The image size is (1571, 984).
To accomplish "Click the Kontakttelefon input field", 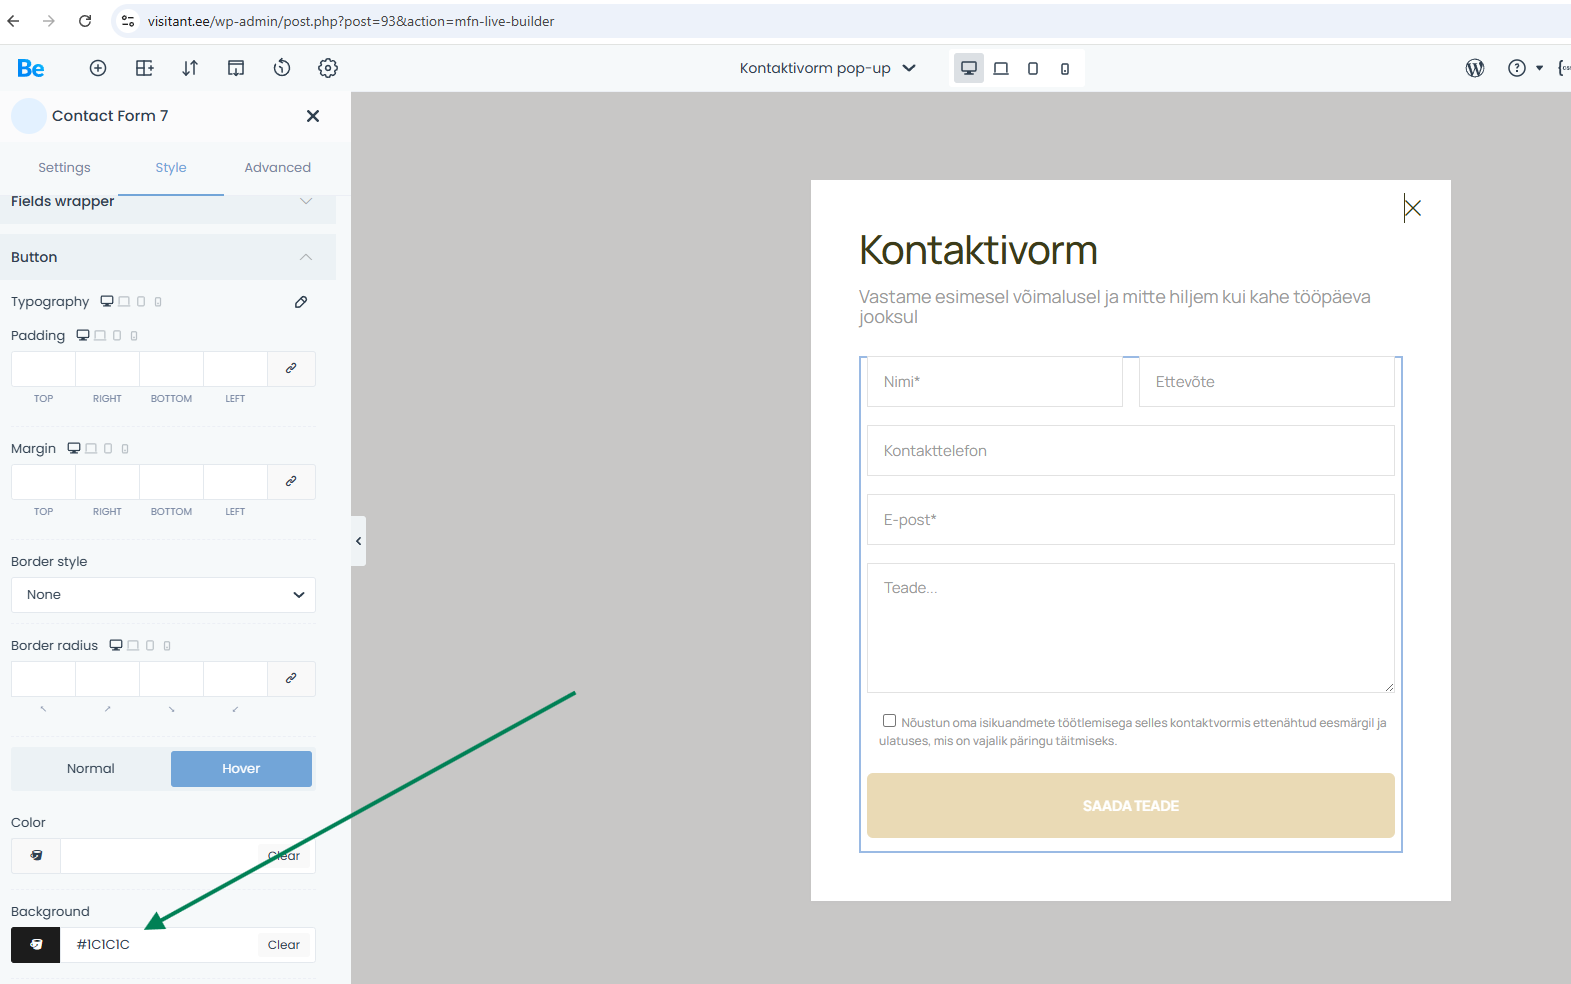I will tap(1130, 451).
